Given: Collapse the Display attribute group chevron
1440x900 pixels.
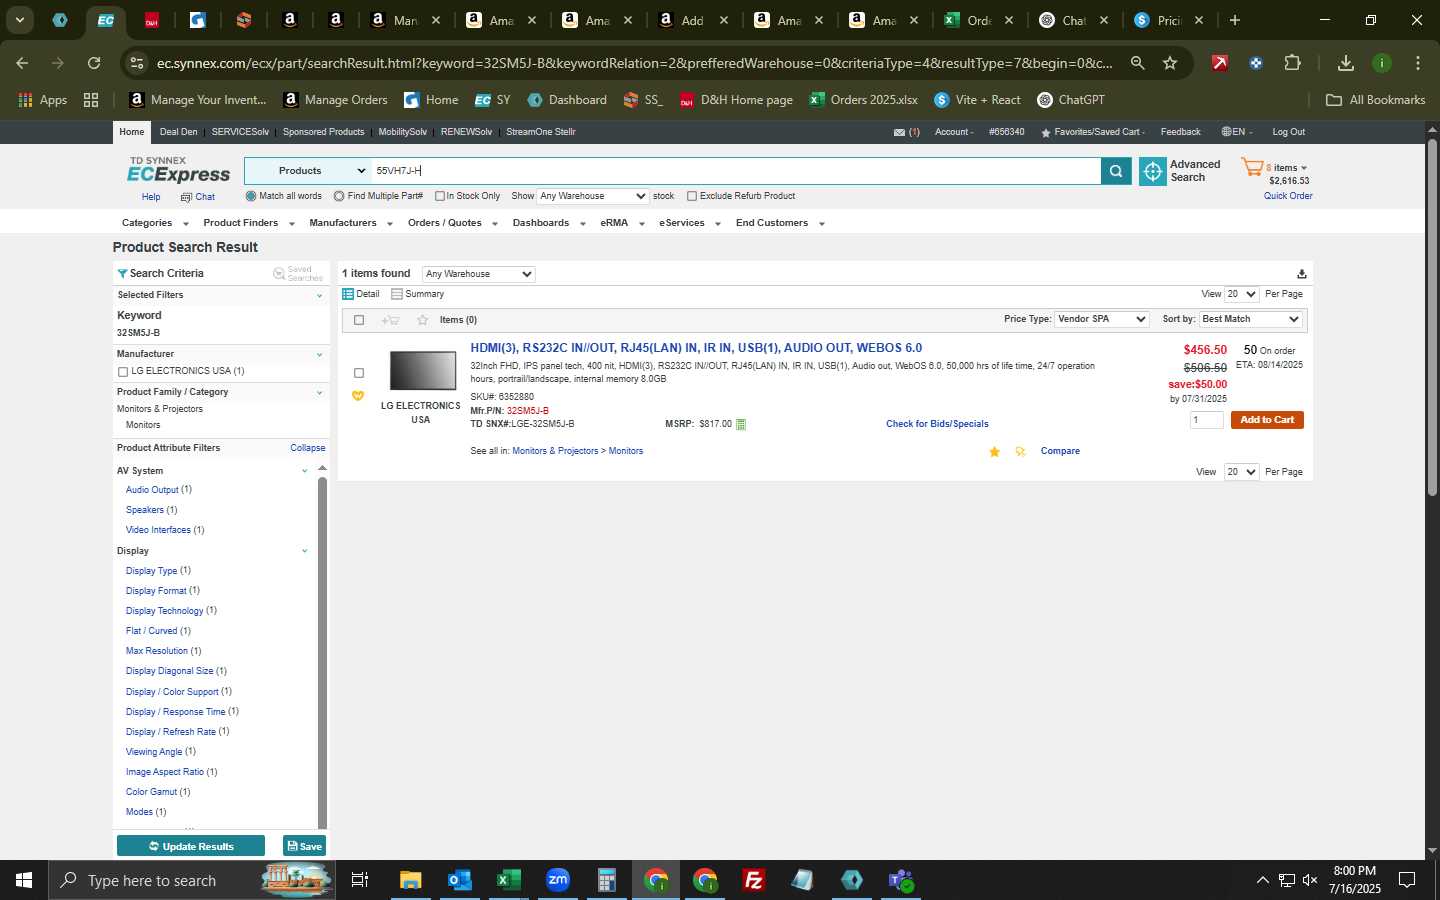Looking at the screenshot, I should tap(304, 551).
